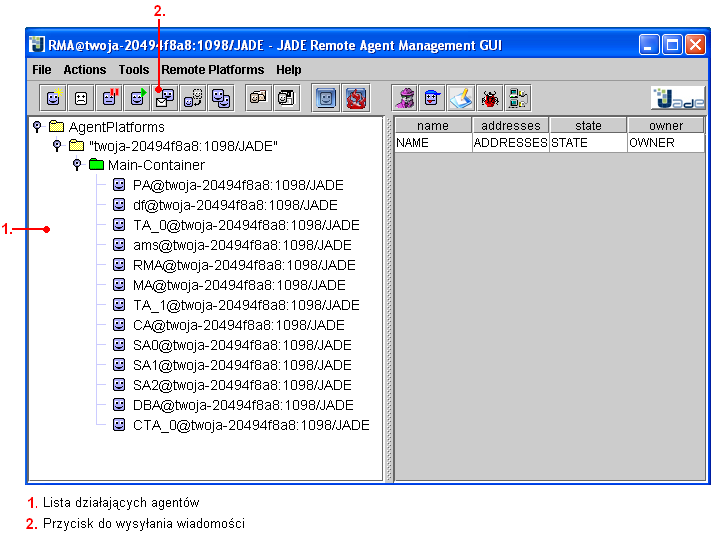Select agent CA@twoja-20494f8a8:1098/JADE

coord(229,325)
